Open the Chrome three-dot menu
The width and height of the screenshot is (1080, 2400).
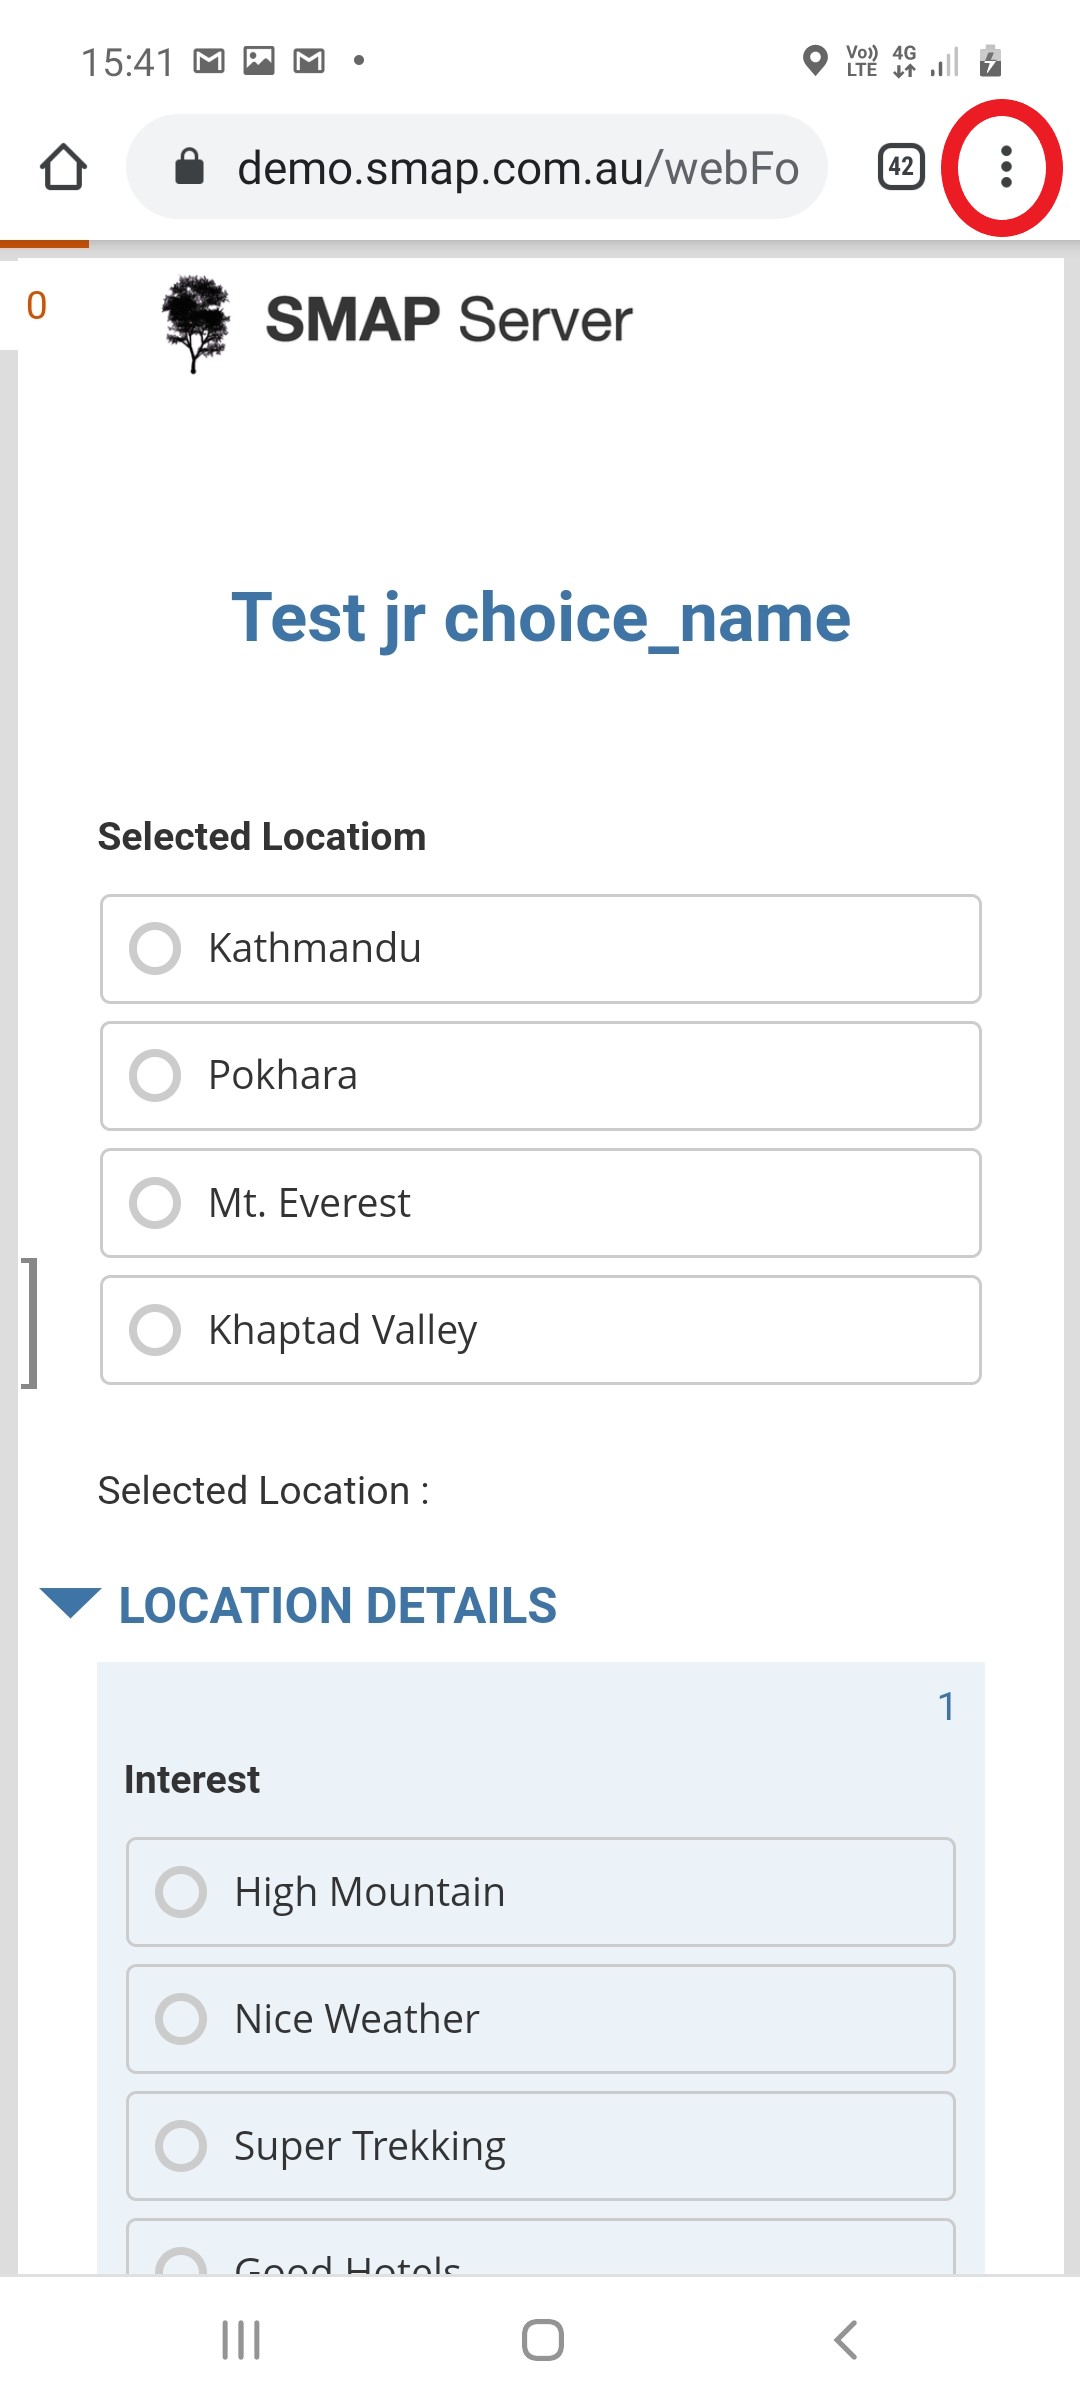click(1006, 167)
